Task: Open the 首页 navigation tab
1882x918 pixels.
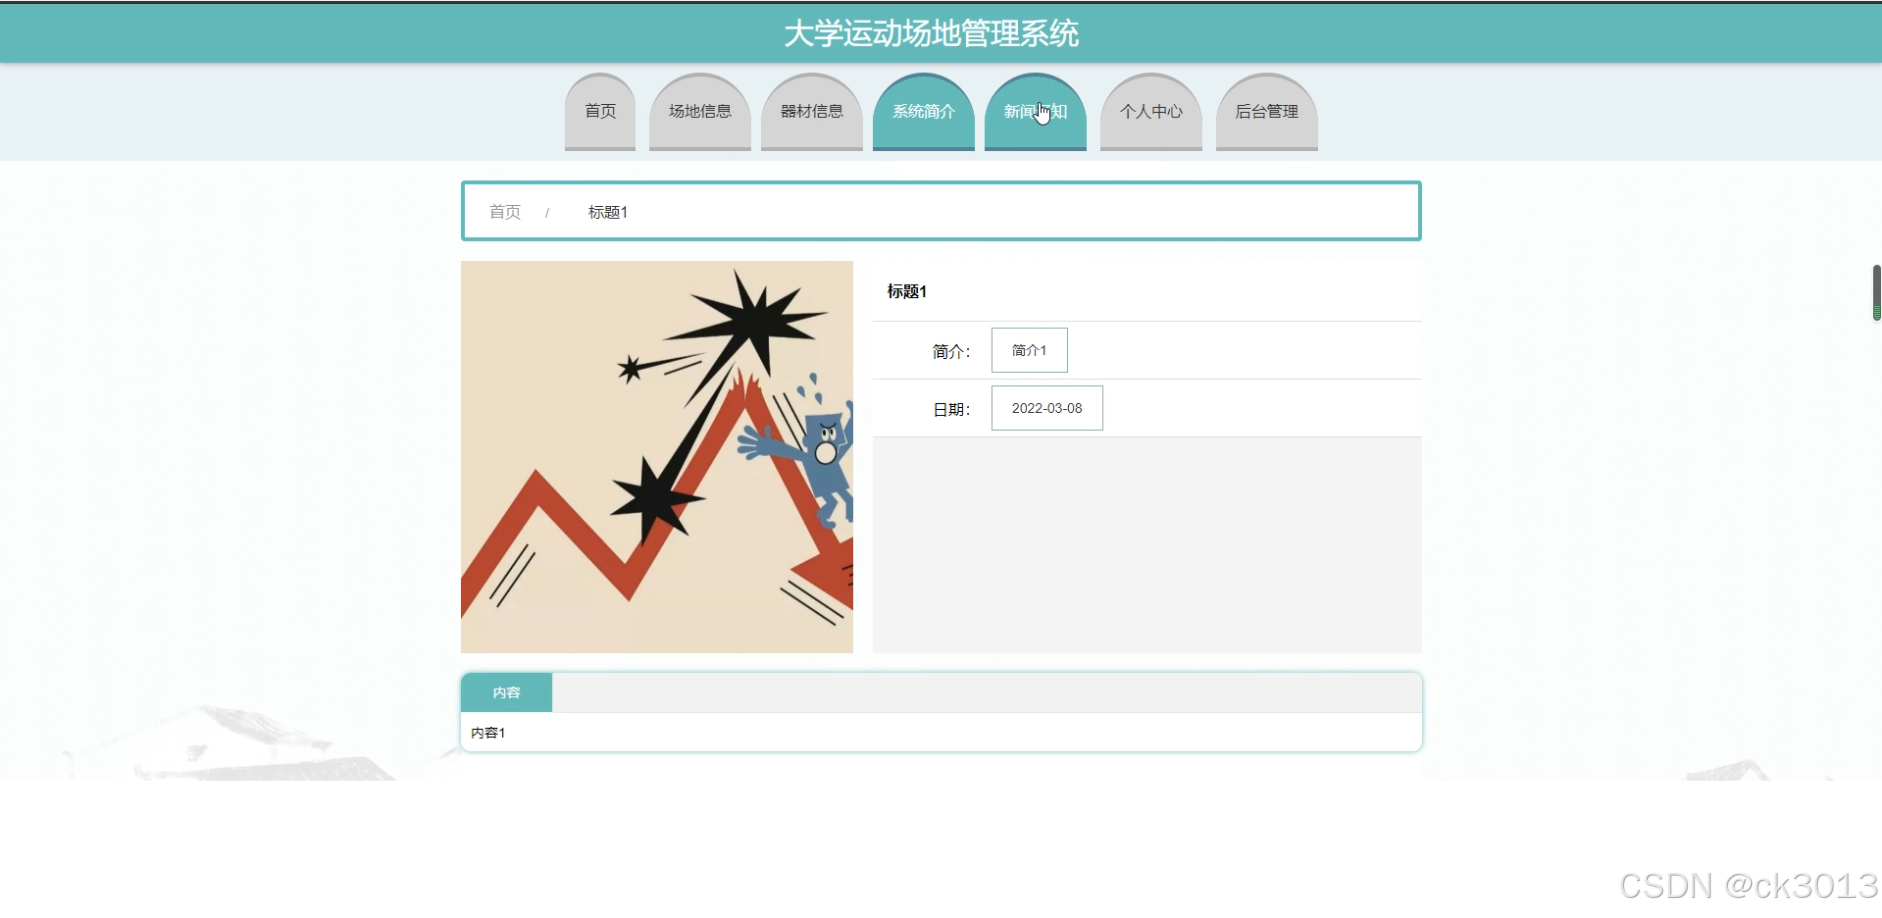Action: pos(600,111)
